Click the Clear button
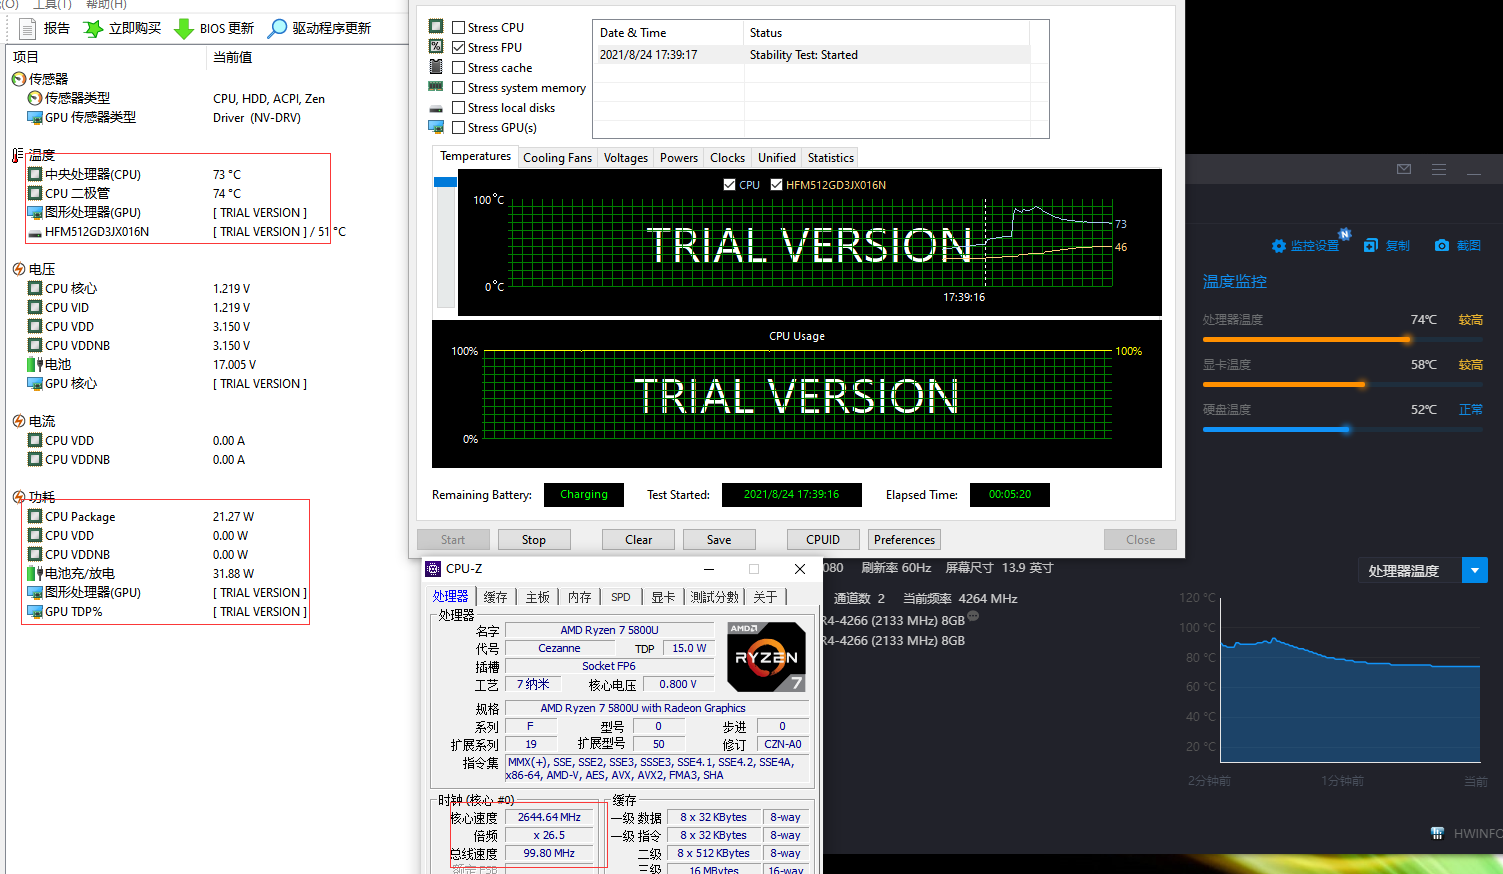The image size is (1503, 874). click(x=639, y=540)
